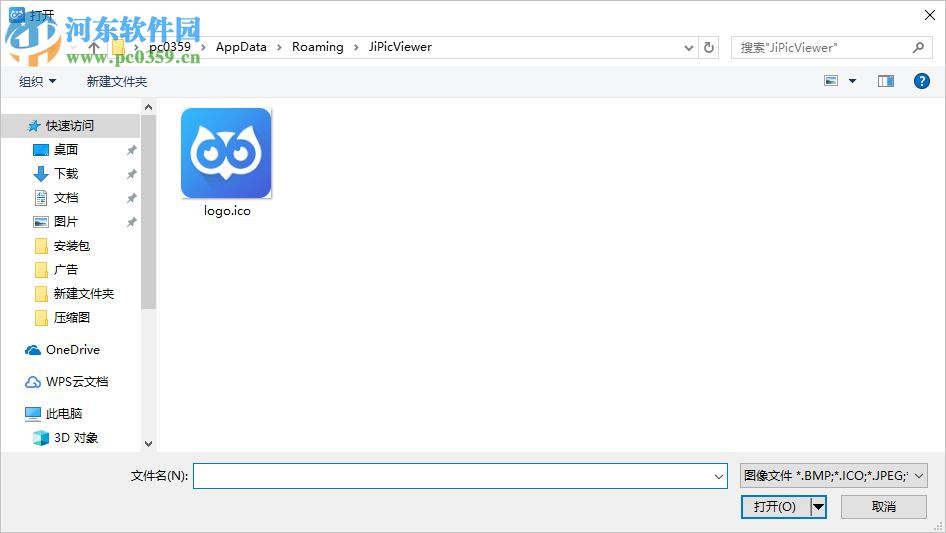The height and width of the screenshot is (533, 946).
Task: Click the 压缩图 folder icon
Action: pos(41,318)
